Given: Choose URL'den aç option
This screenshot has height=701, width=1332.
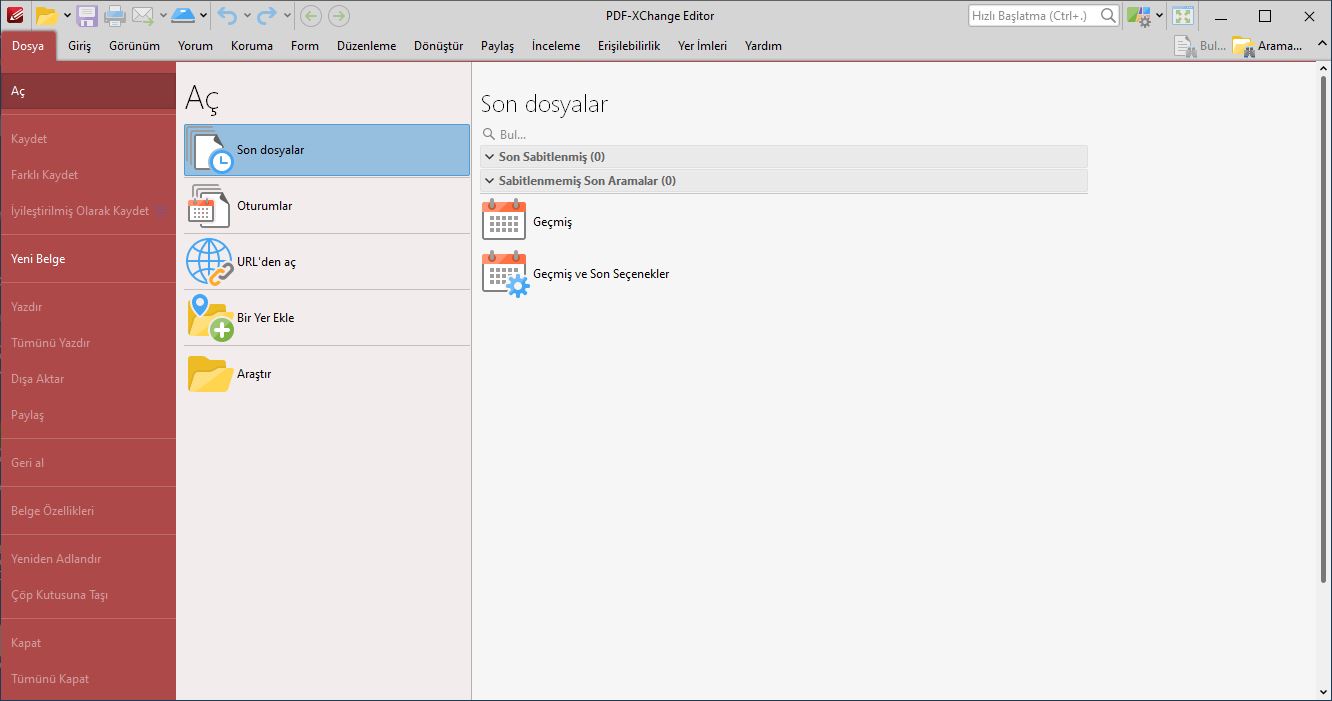Looking at the screenshot, I should [x=327, y=262].
